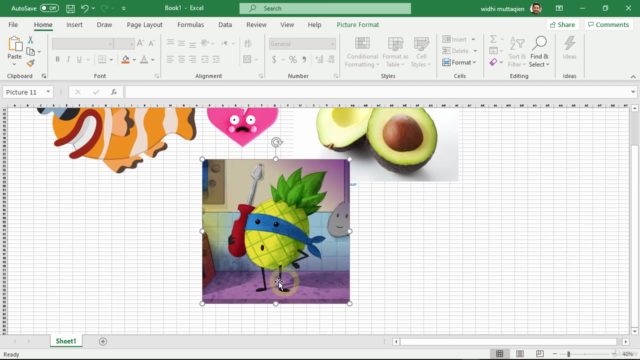Click the Save icon in title bar
This screenshot has width=640, height=360.
[x=70, y=8]
